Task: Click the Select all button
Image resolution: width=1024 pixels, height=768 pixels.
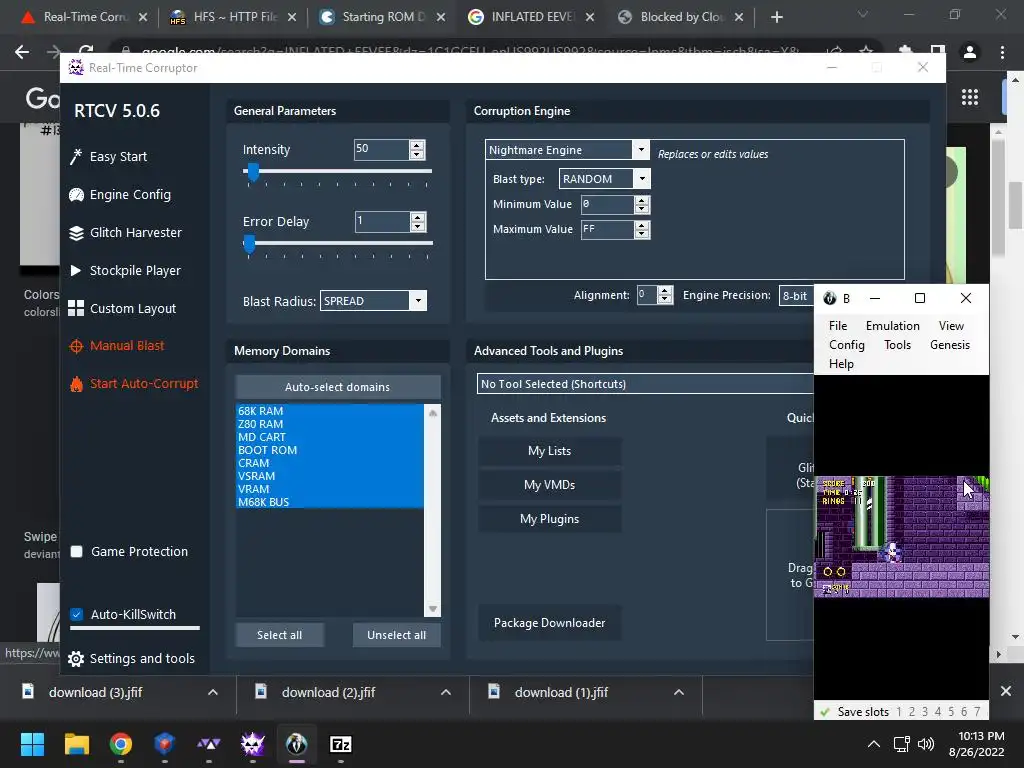Action: [280, 635]
